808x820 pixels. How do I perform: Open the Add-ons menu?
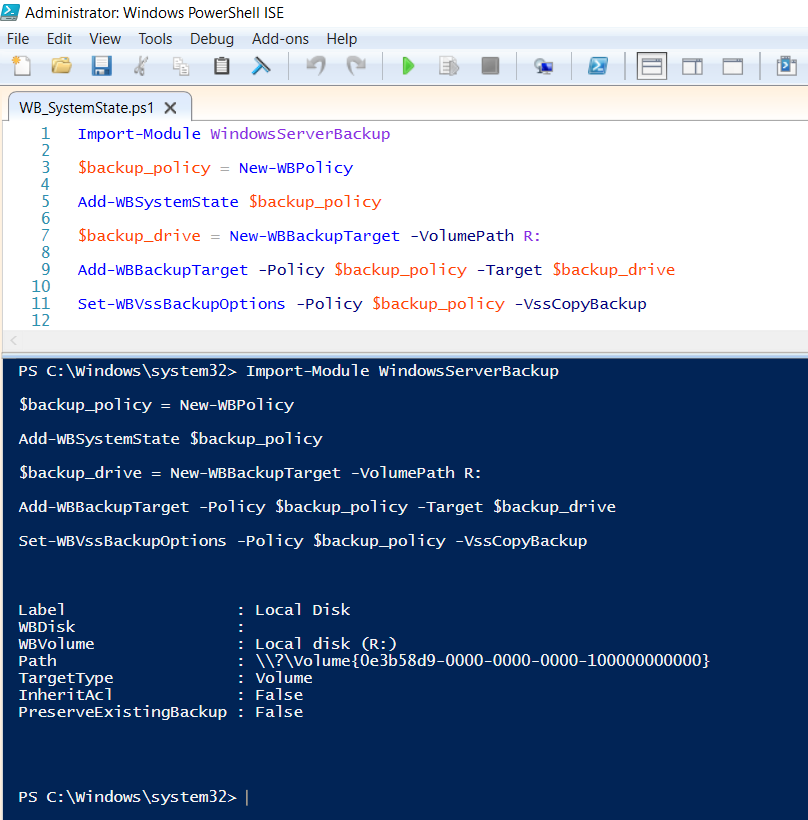(280, 39)
